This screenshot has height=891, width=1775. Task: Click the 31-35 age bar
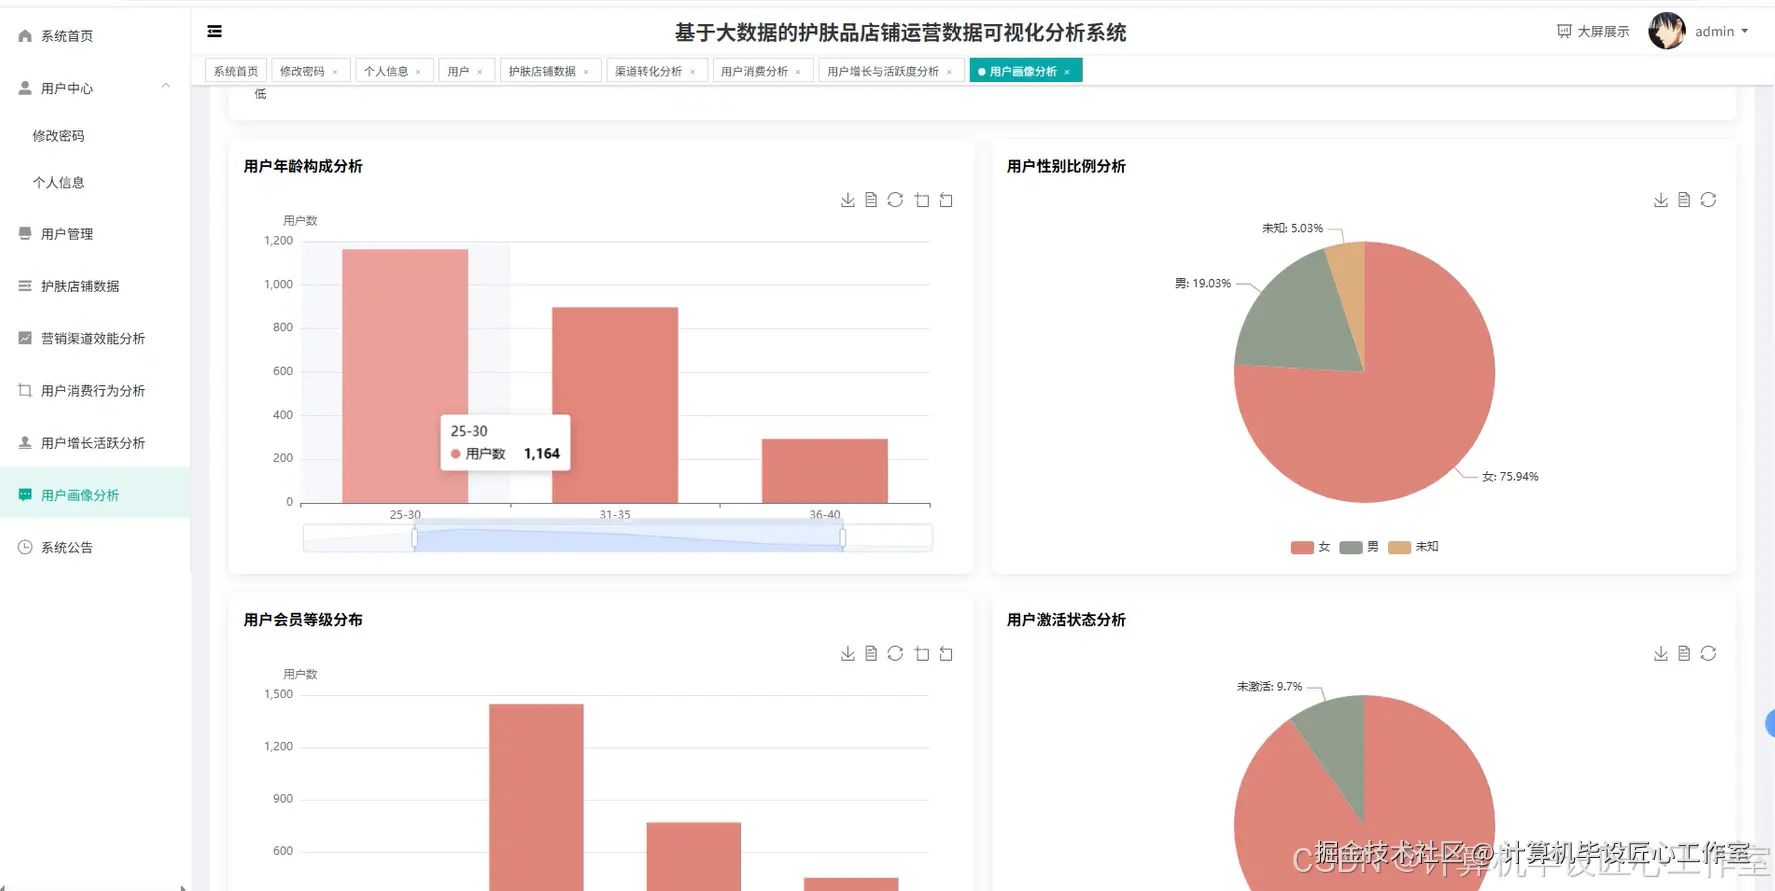(x=615, y=405)
